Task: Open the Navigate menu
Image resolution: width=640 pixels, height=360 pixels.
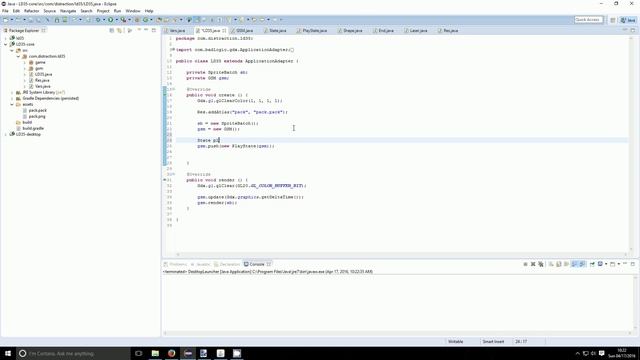Action: point(68,11)
